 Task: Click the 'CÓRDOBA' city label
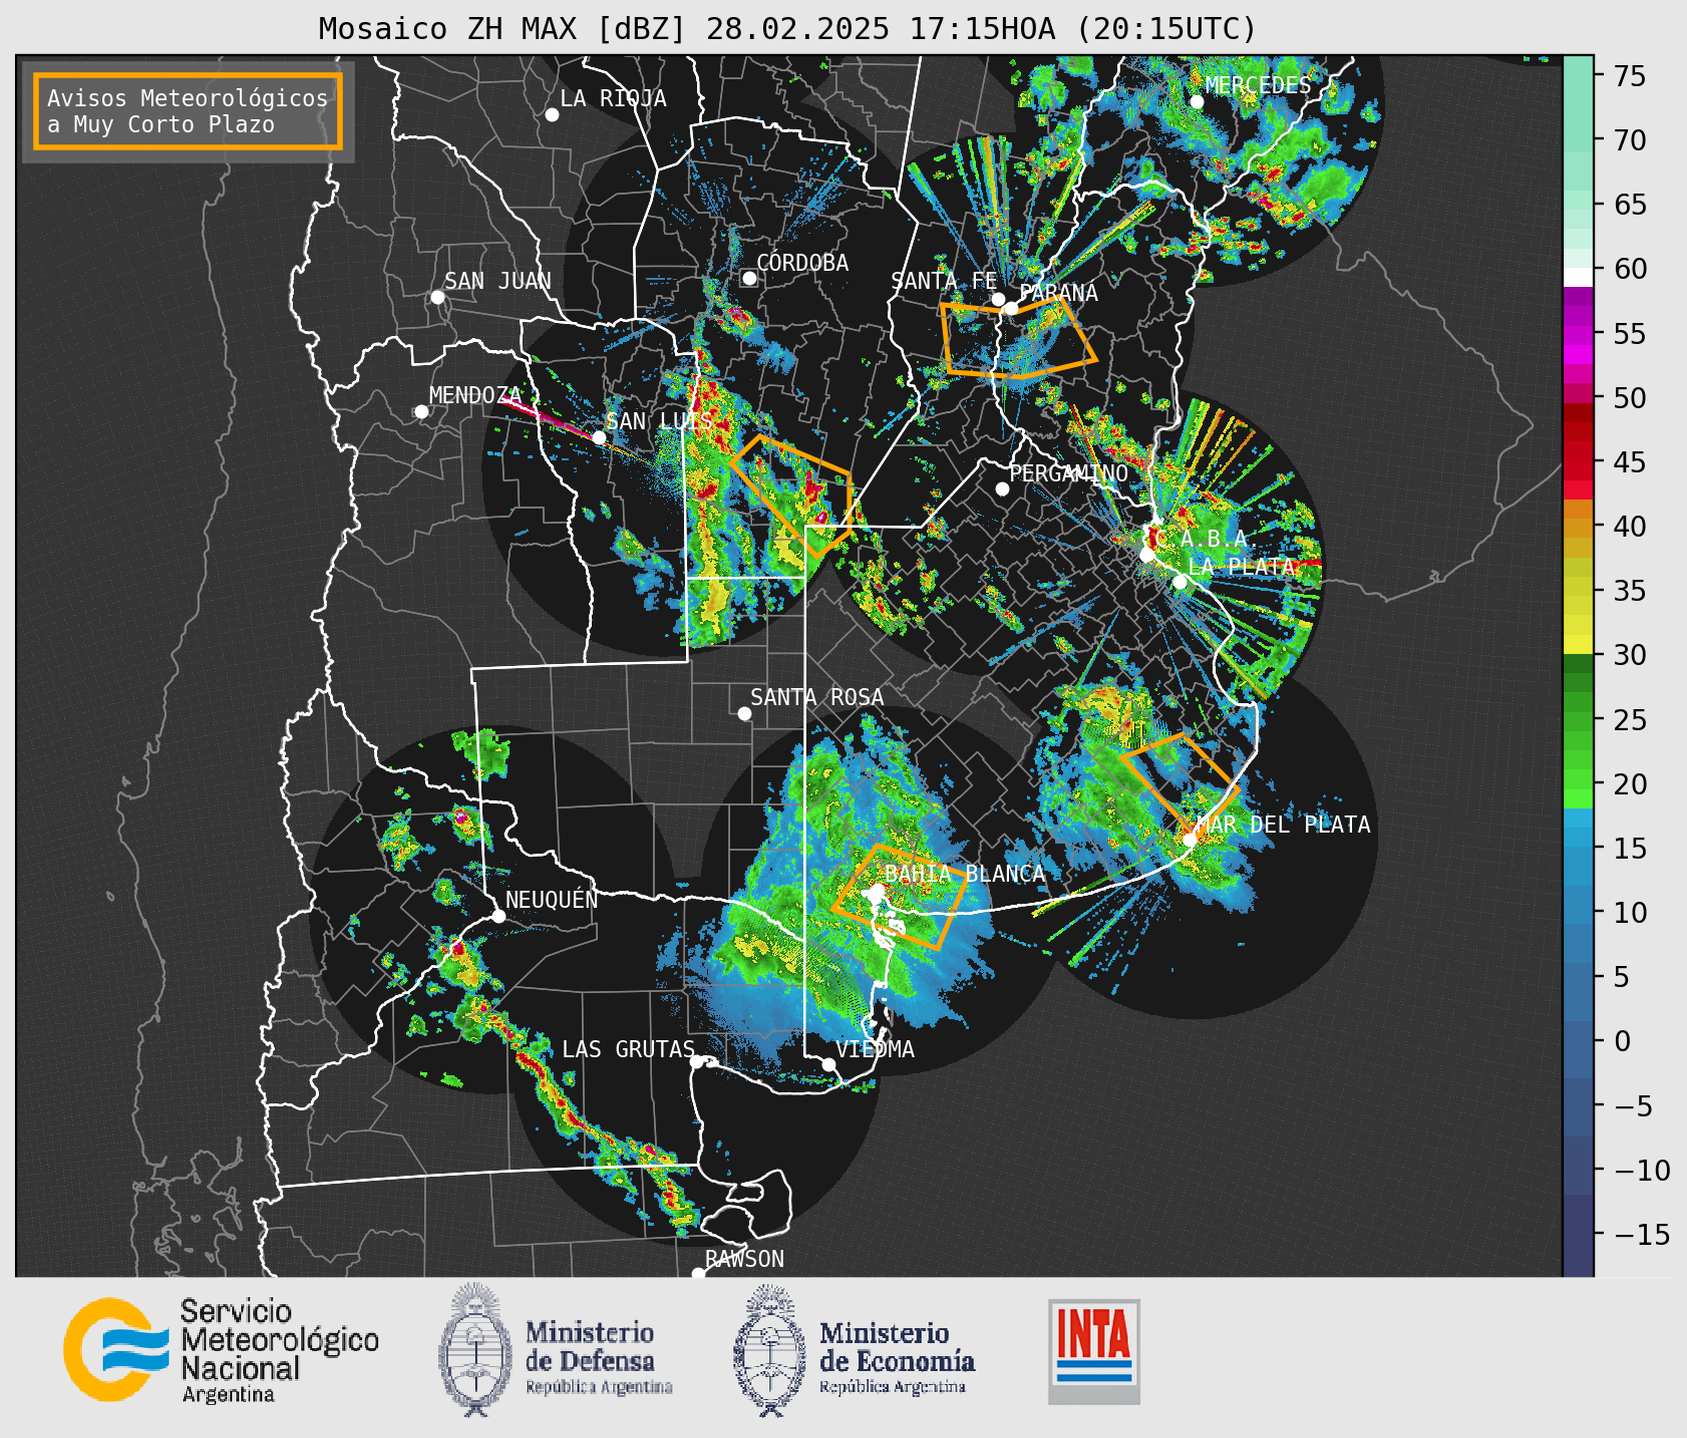point(802,263)
